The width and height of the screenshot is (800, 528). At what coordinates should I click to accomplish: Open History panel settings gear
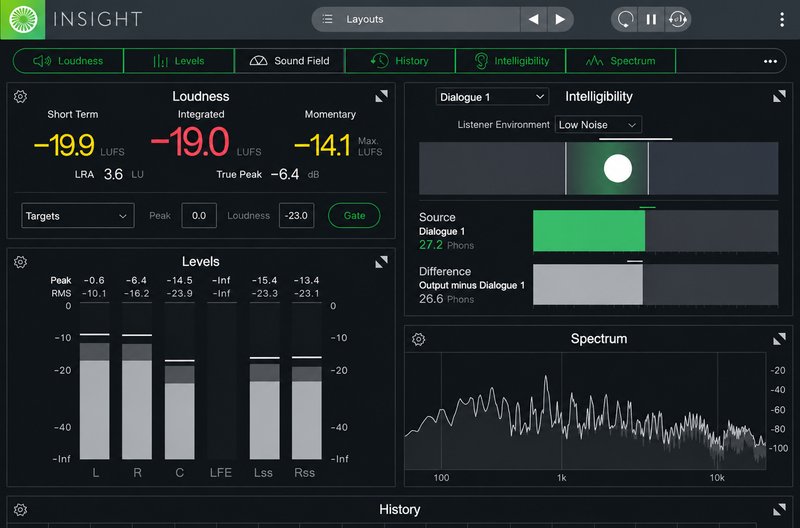coord(20,510)
